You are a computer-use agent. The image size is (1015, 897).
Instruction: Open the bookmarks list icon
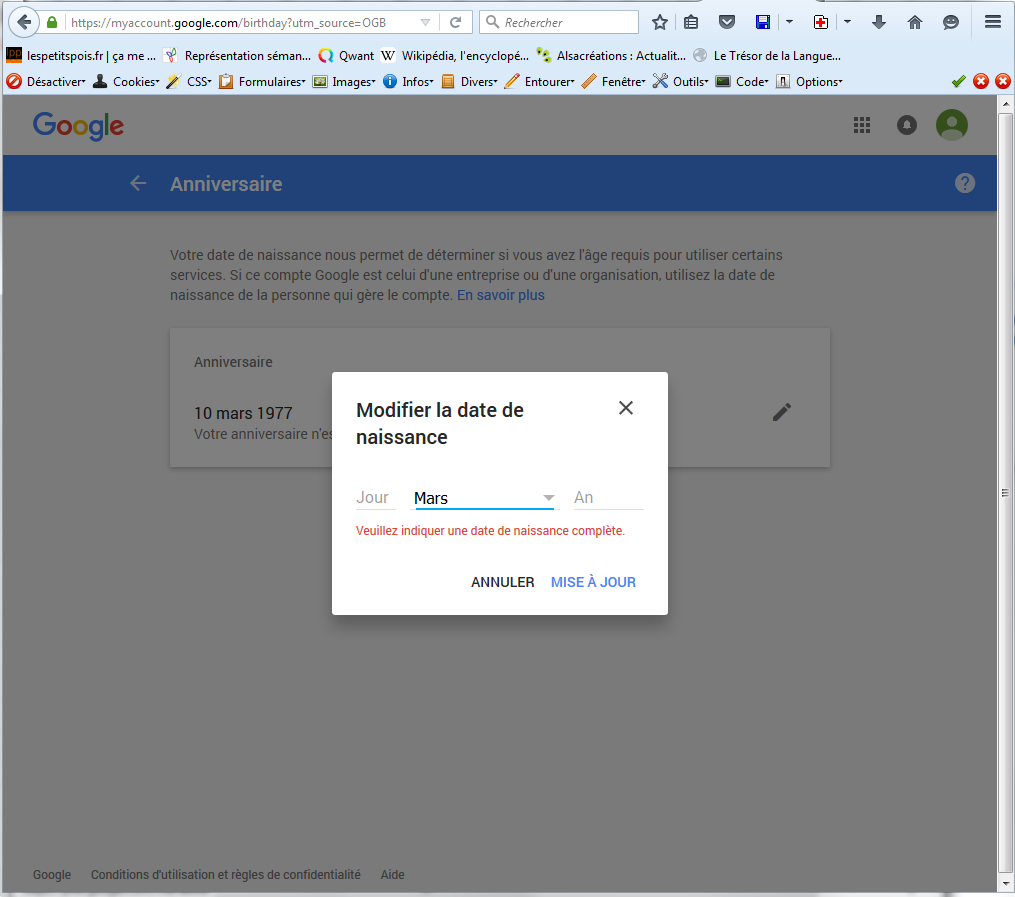click(x=691, y=23)
